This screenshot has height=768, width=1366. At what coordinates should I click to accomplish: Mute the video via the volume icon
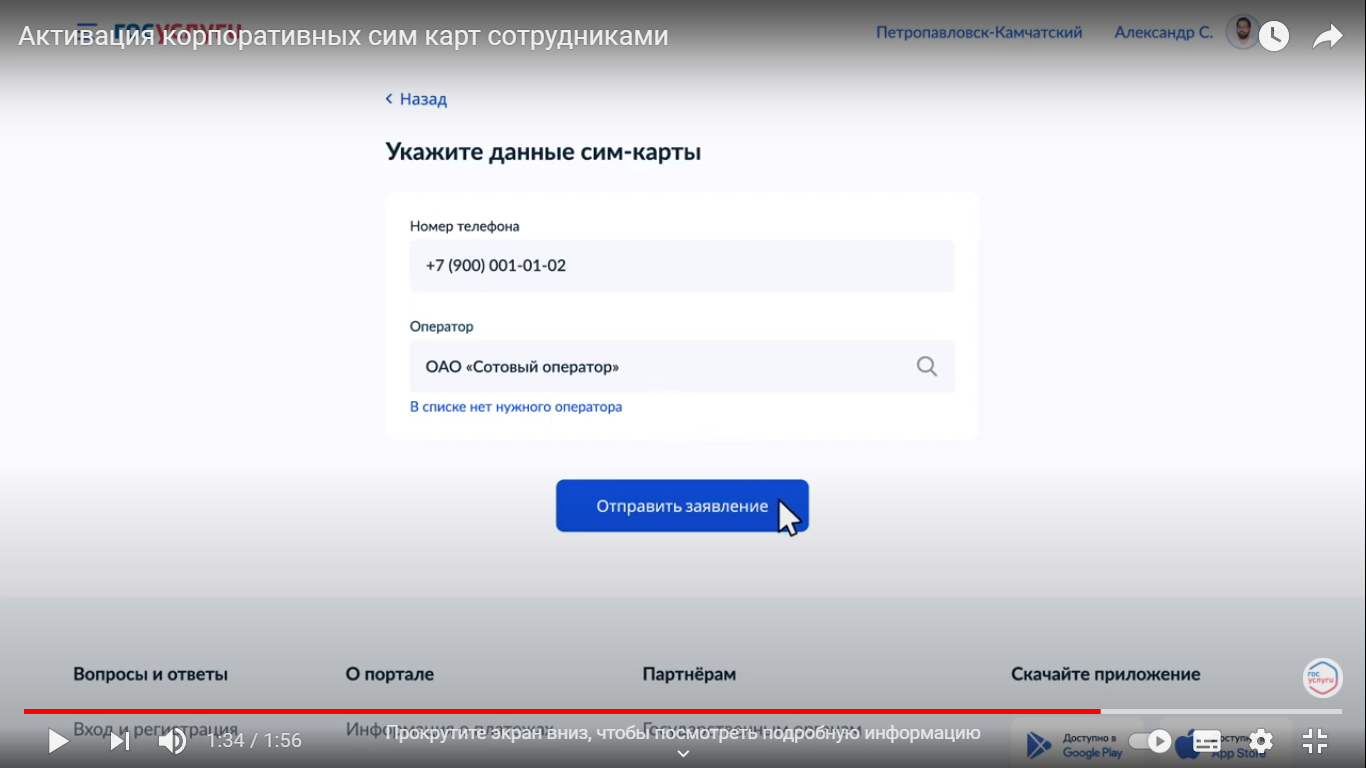pyautogui.click(x=172, y=741)
